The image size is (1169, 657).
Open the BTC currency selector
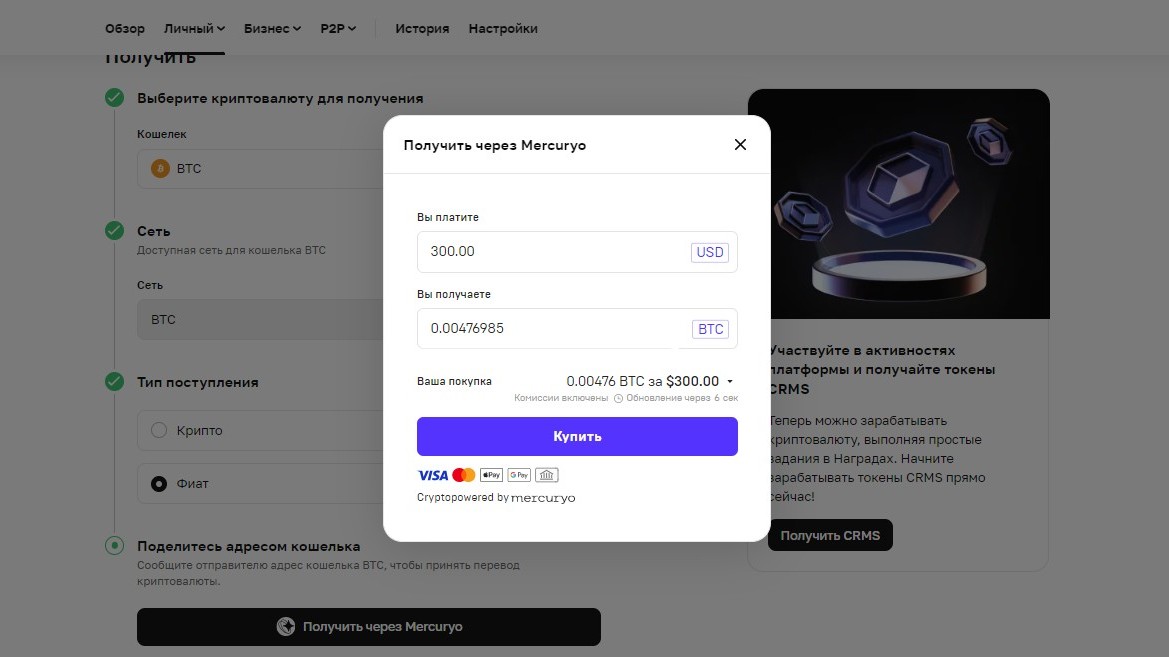pos(710,329)
